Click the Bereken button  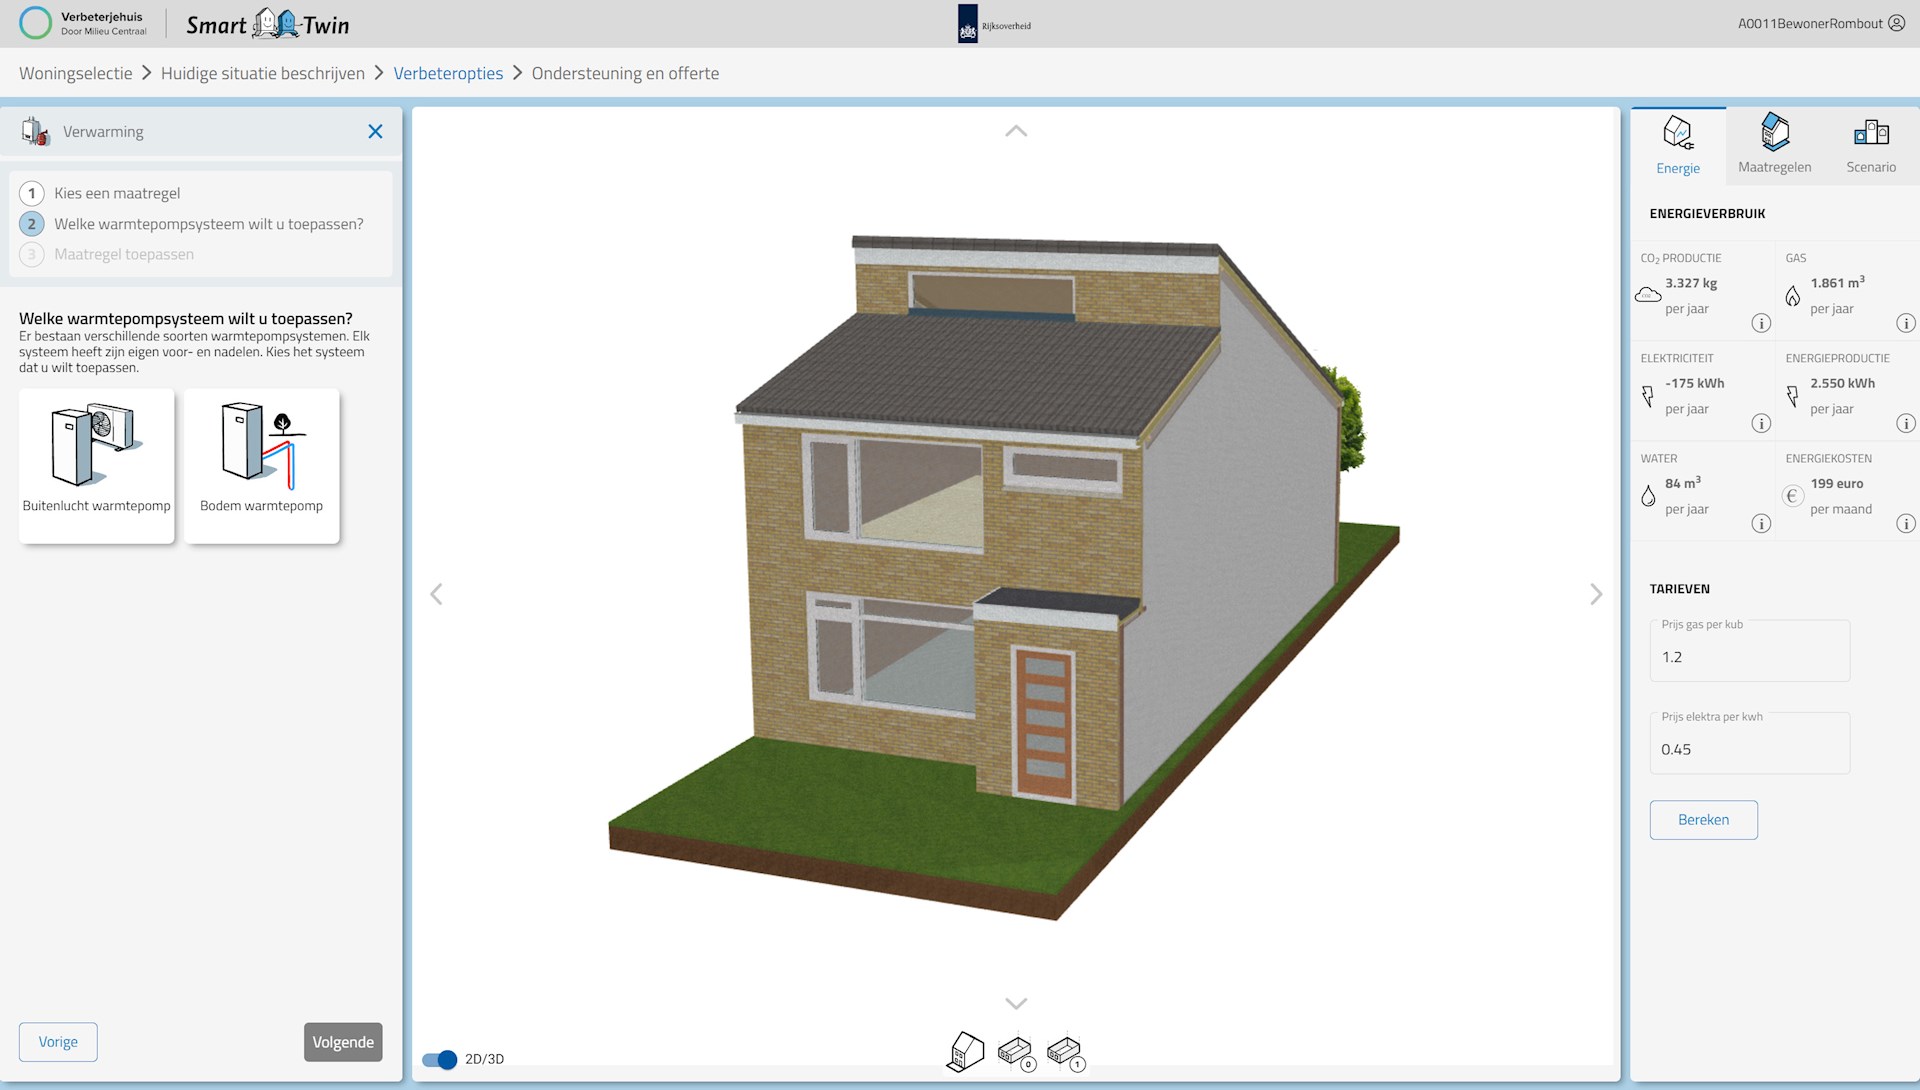pos(1704,820)
